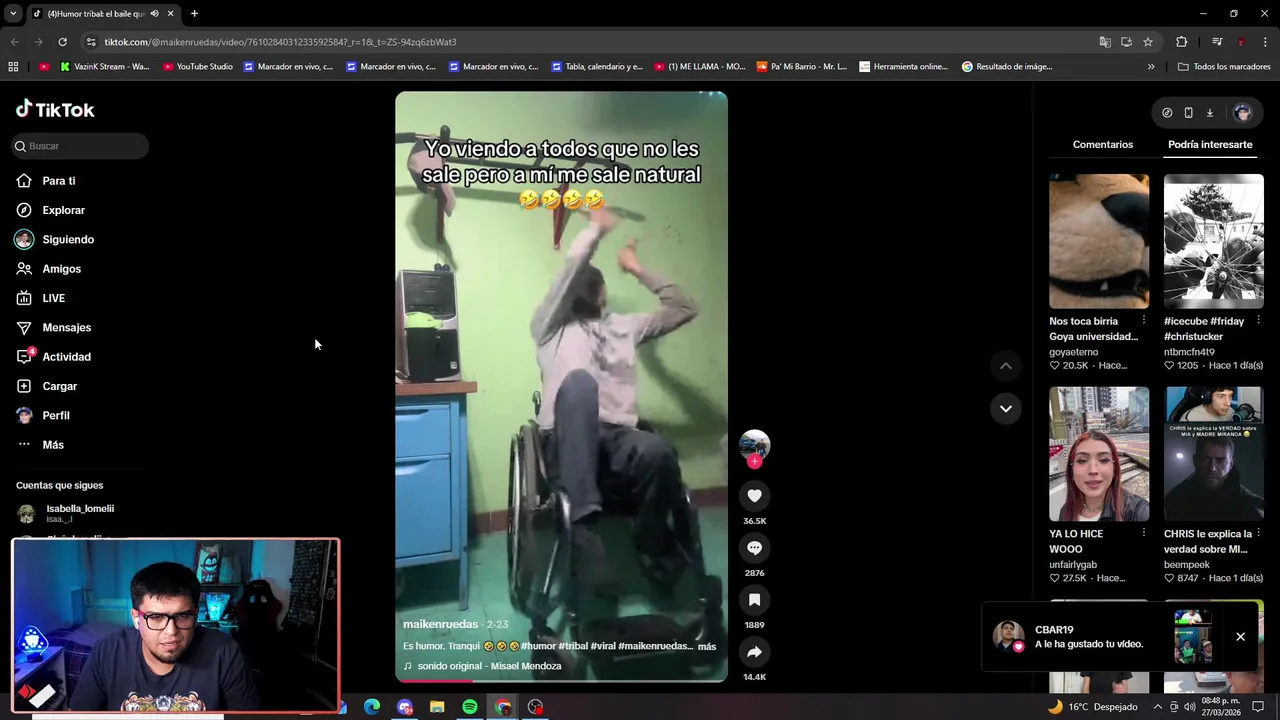
Task: Open YouTube Studio bookmark
Action: (198, 67)
